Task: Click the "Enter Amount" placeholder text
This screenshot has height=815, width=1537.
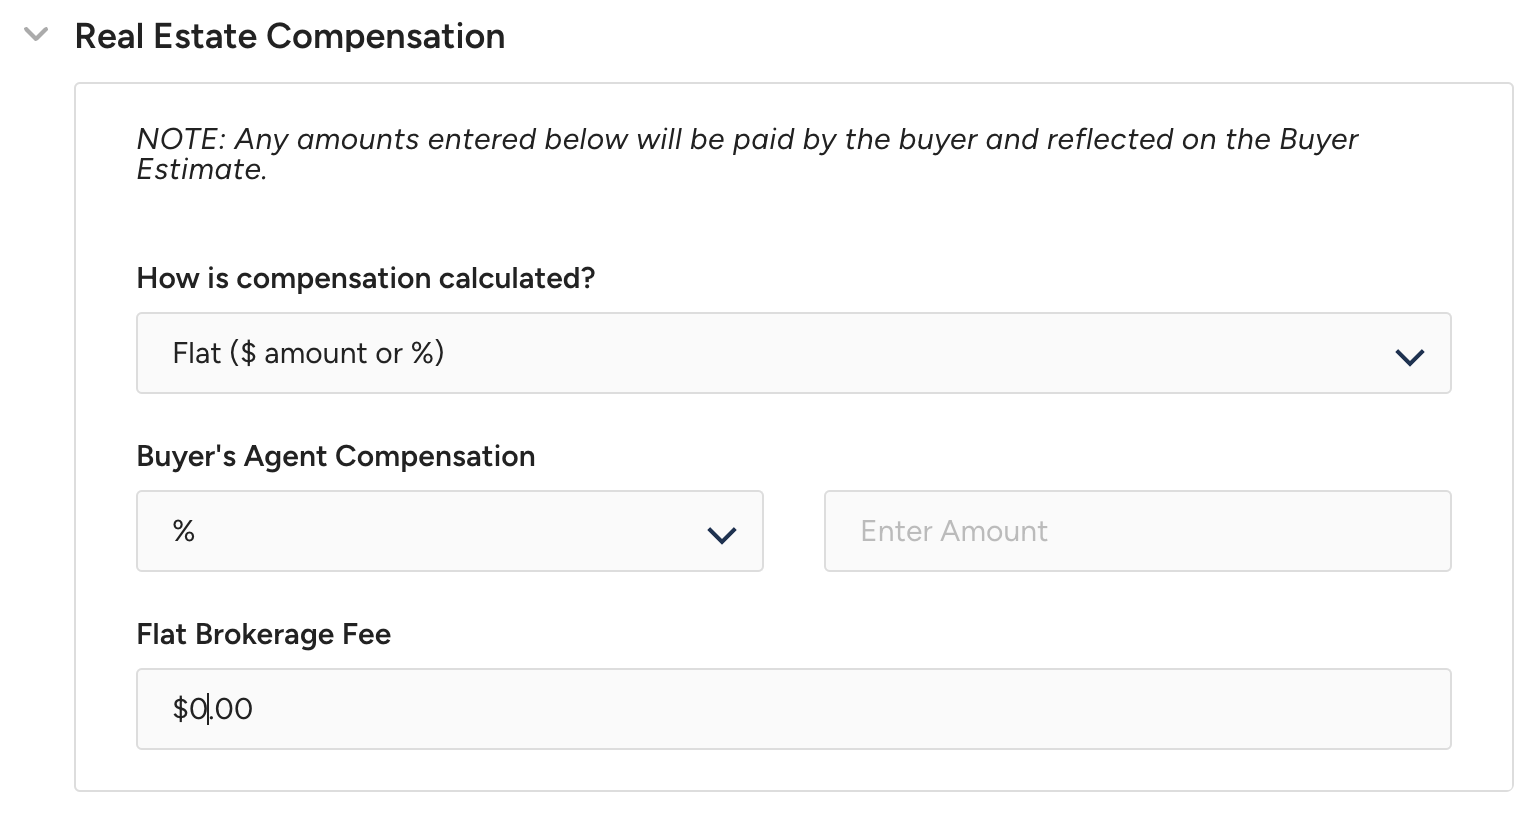Action: pos(953,531)
